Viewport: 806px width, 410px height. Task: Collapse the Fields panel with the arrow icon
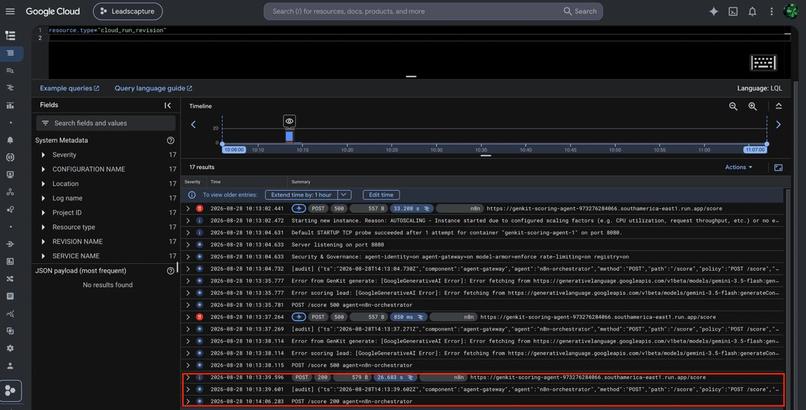(168, 105)
